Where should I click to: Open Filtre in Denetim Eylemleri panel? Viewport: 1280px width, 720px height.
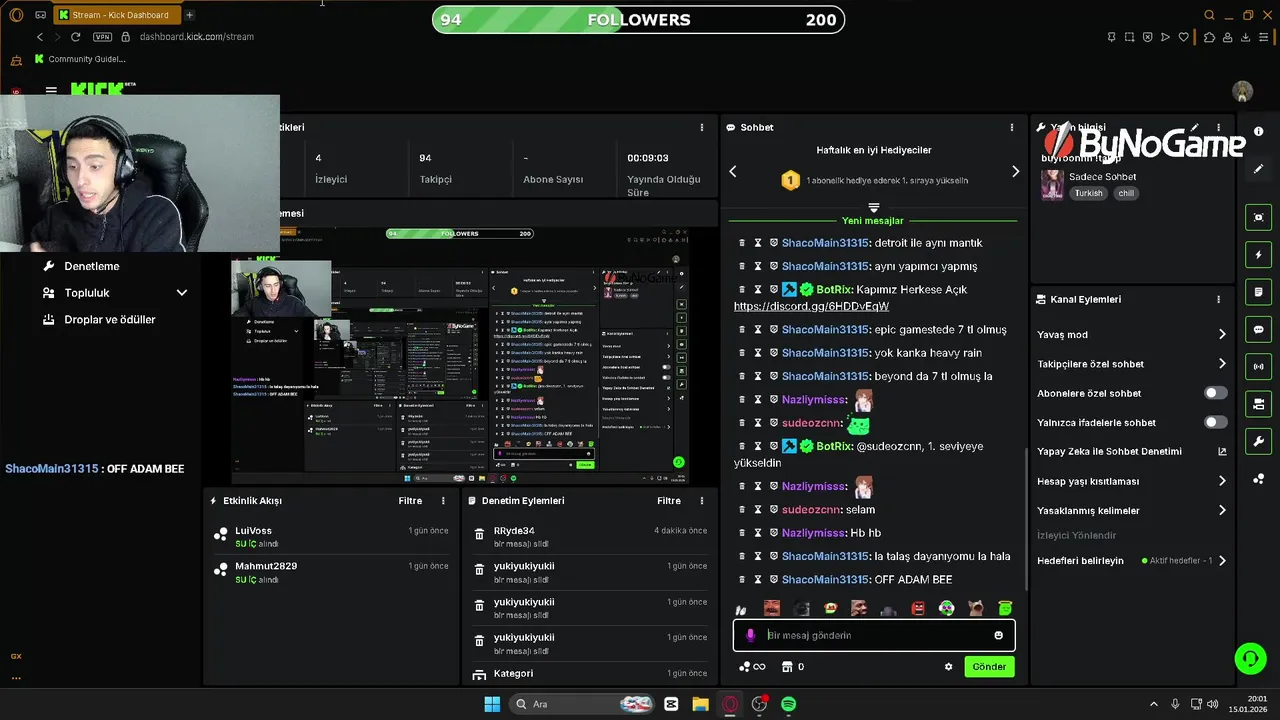tap(669, 501)
